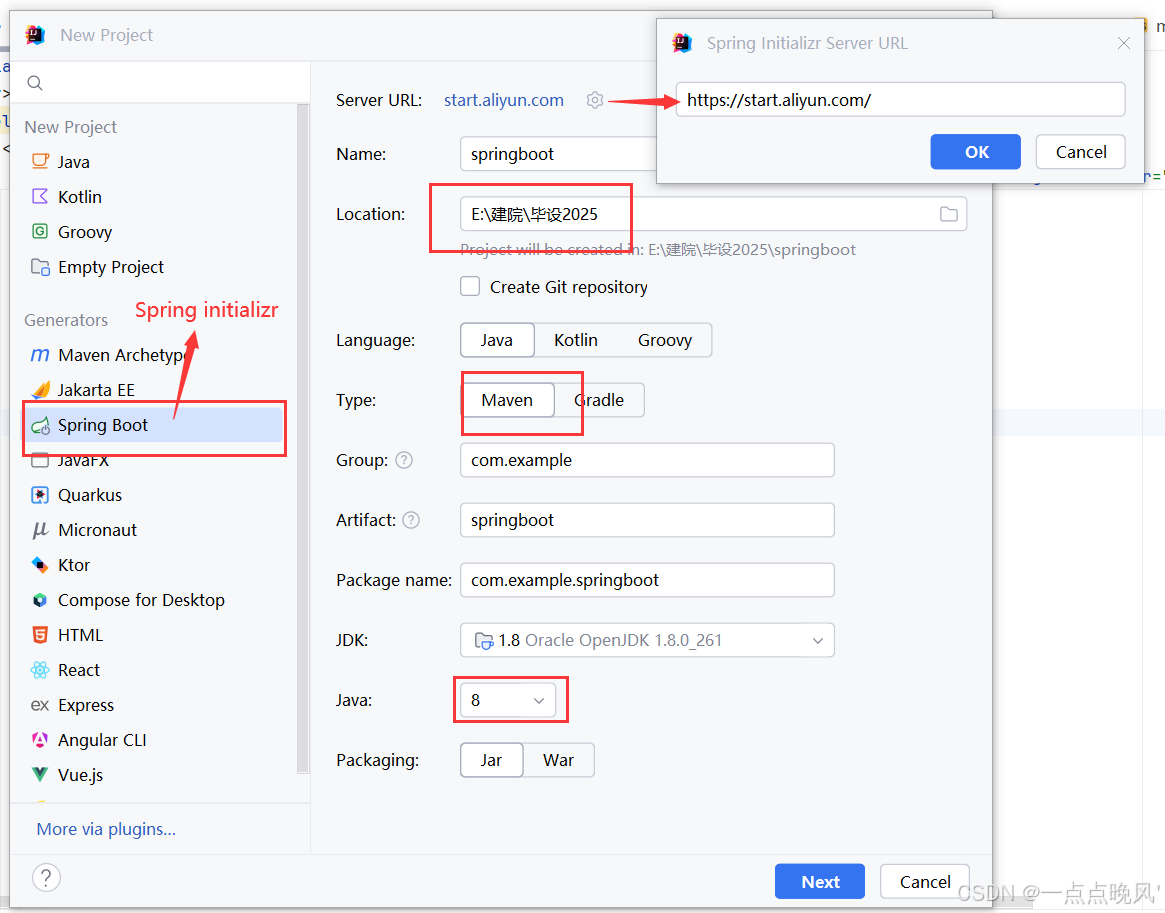Image resolution: width=1165 pixels, height=913 pixels.
Task: Click the Name input field
Action: pyautogui.click(x=558, y=154)
